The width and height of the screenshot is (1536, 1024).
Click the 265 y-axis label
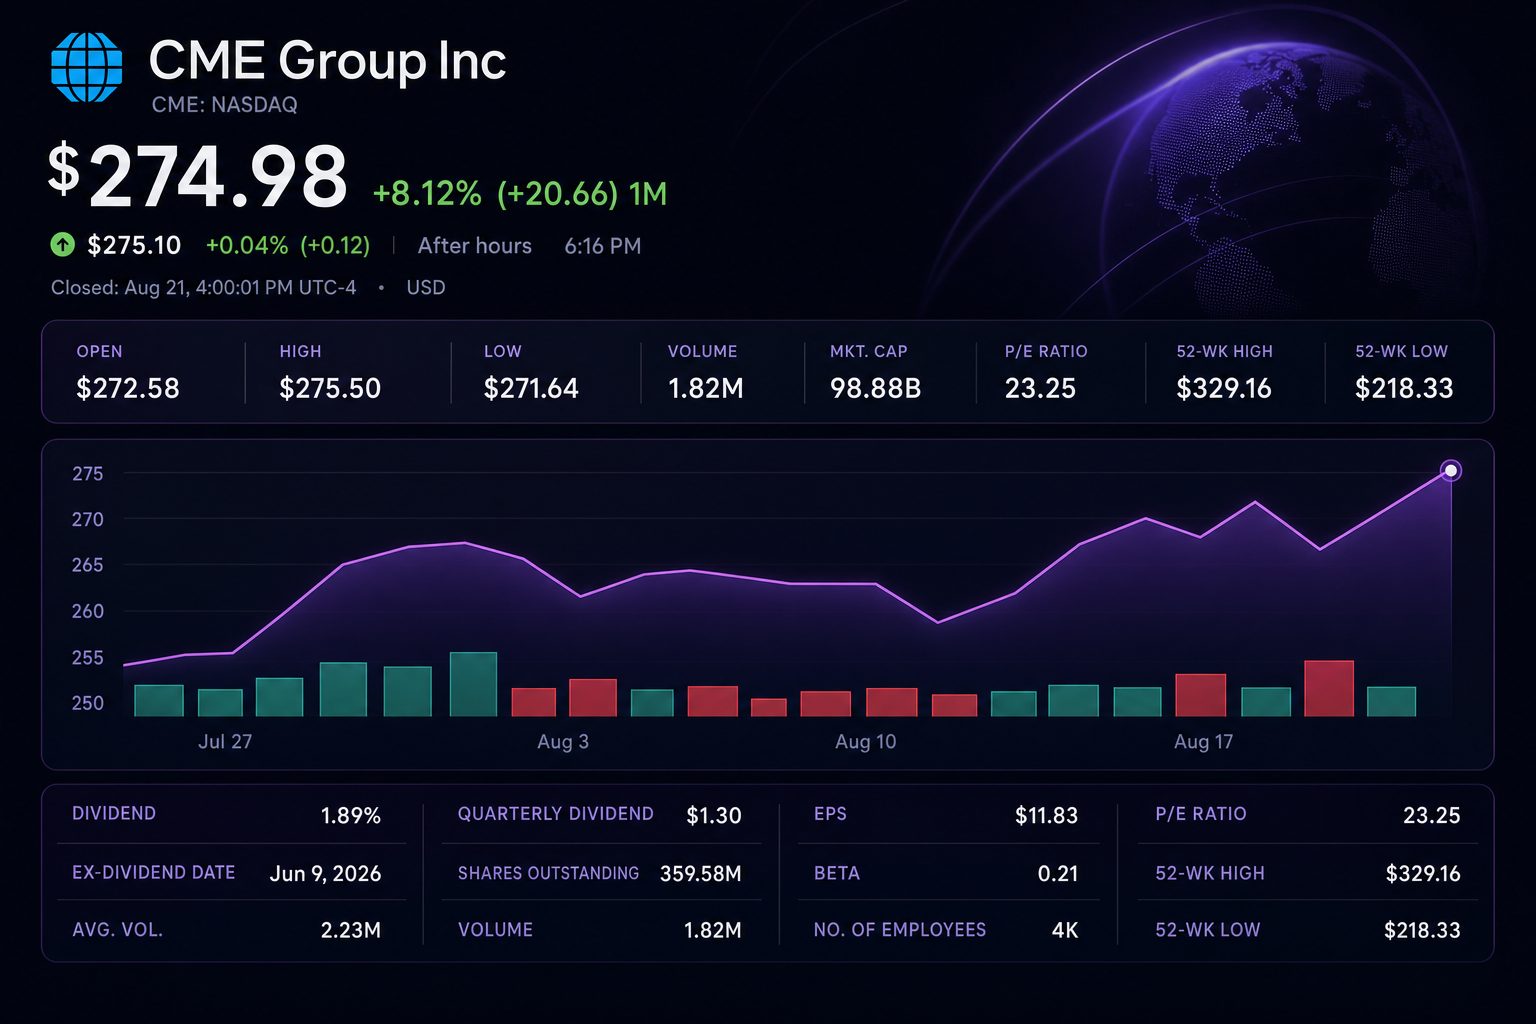point(88,566)
